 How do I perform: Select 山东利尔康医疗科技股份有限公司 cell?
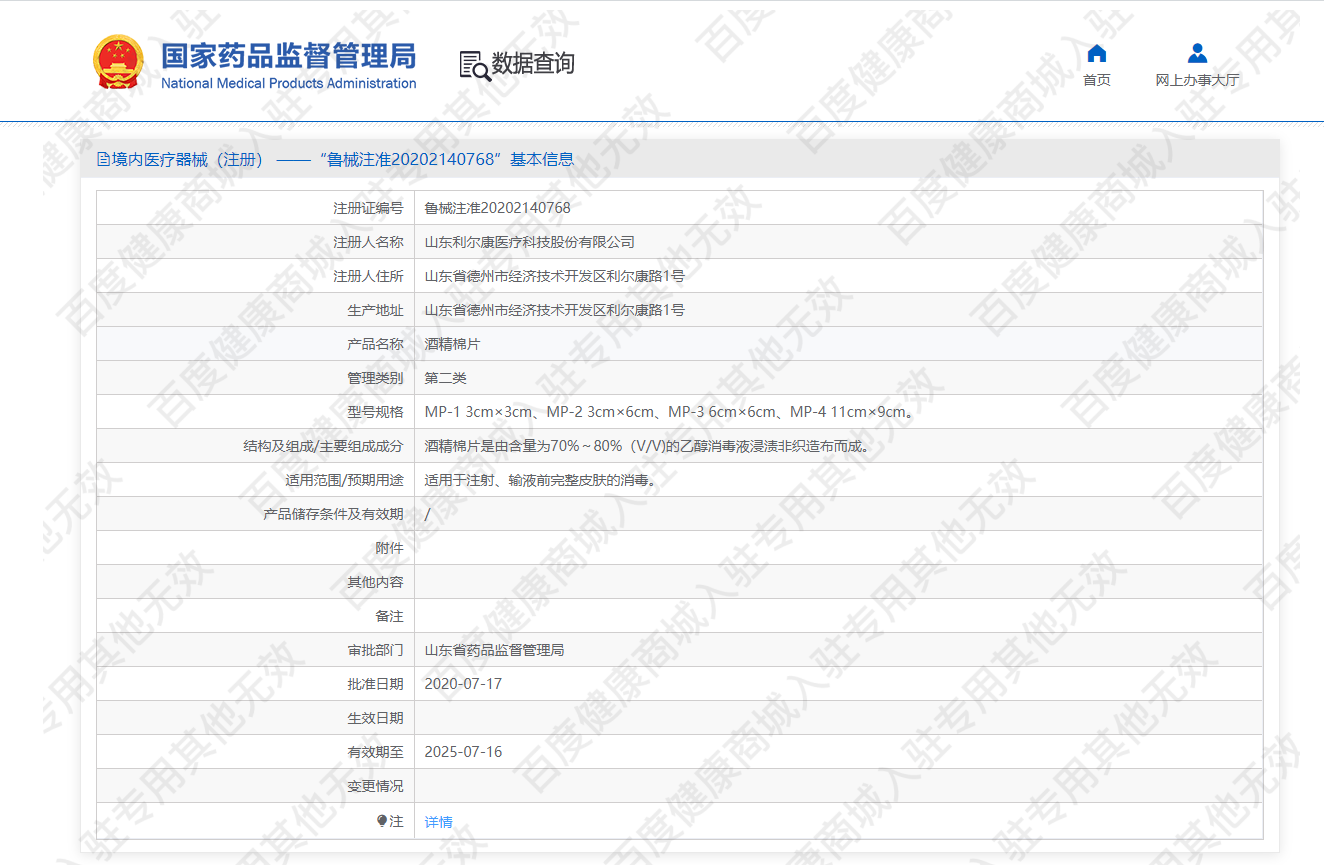(x=530, y=242)
